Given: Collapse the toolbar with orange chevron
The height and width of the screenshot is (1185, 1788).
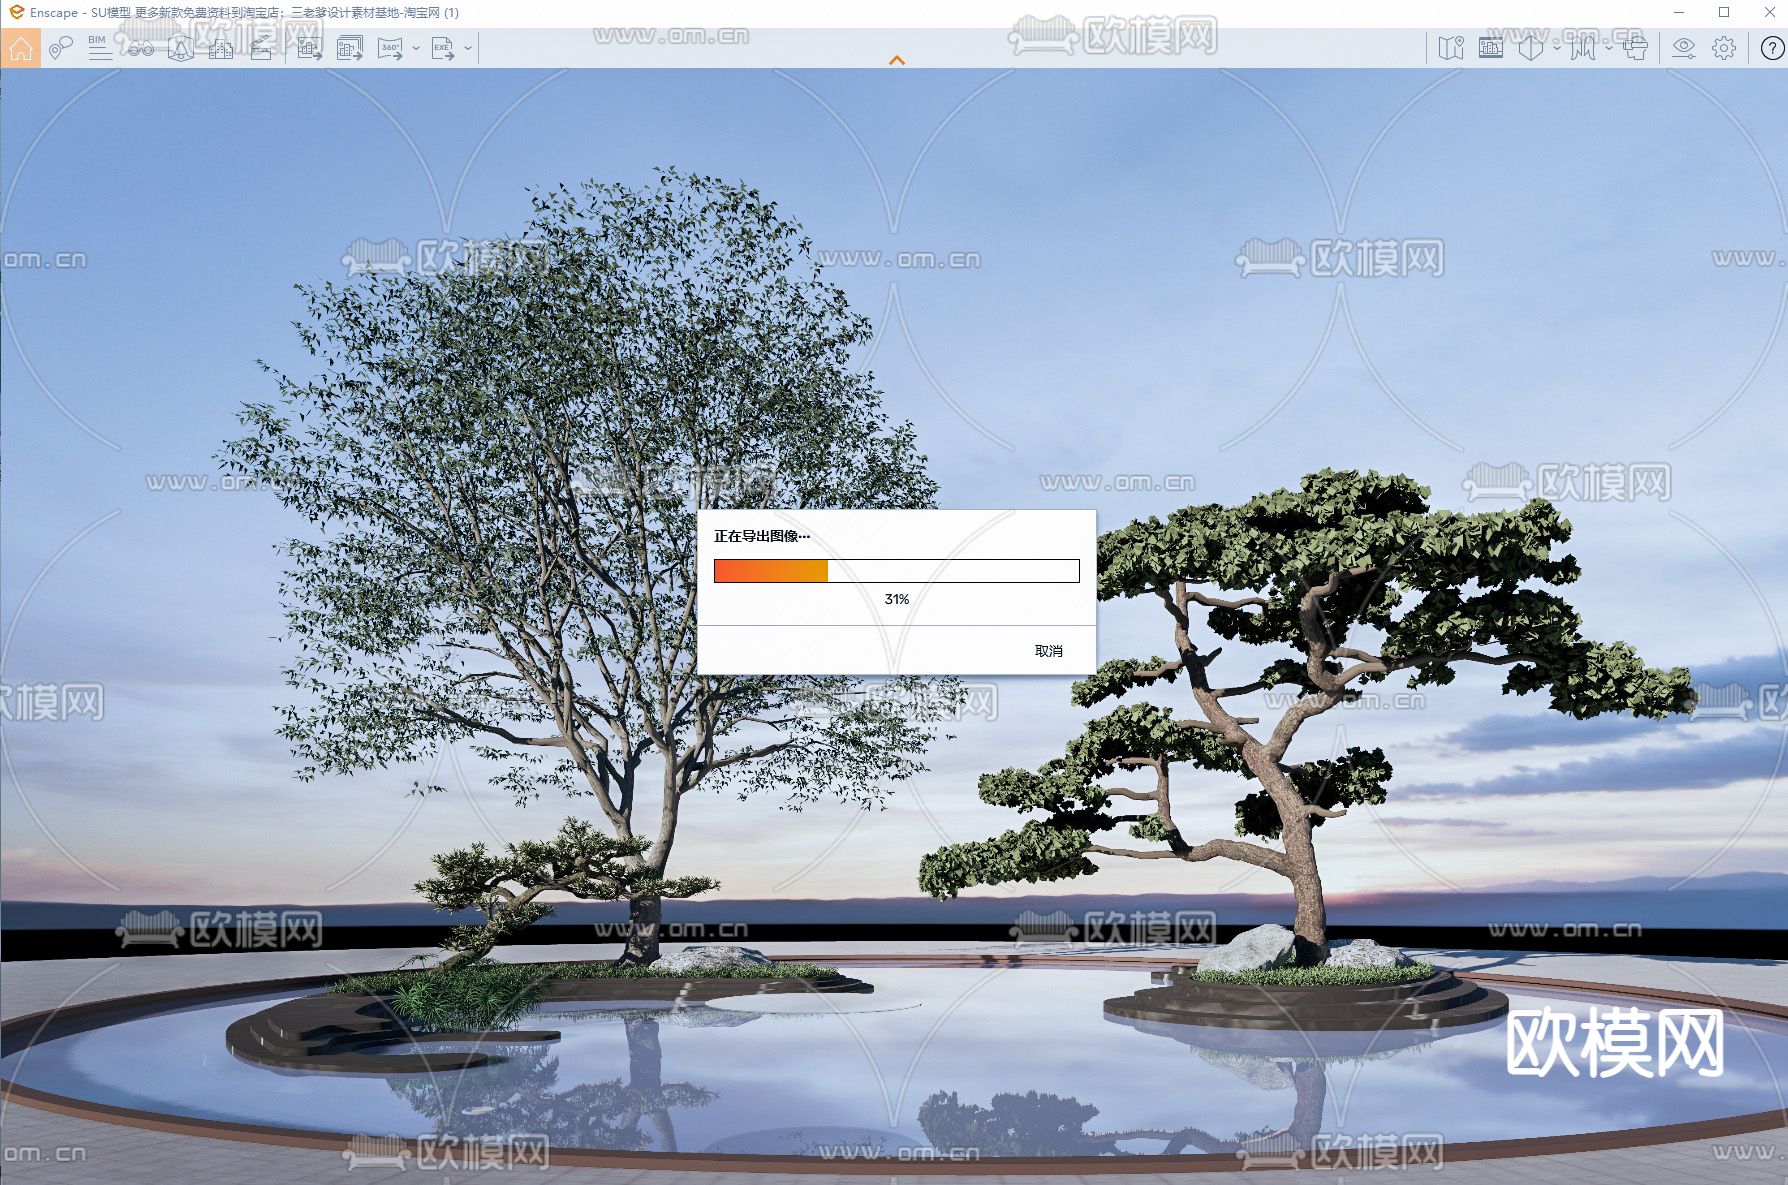Looking at the screenshot, I should 897,60.
